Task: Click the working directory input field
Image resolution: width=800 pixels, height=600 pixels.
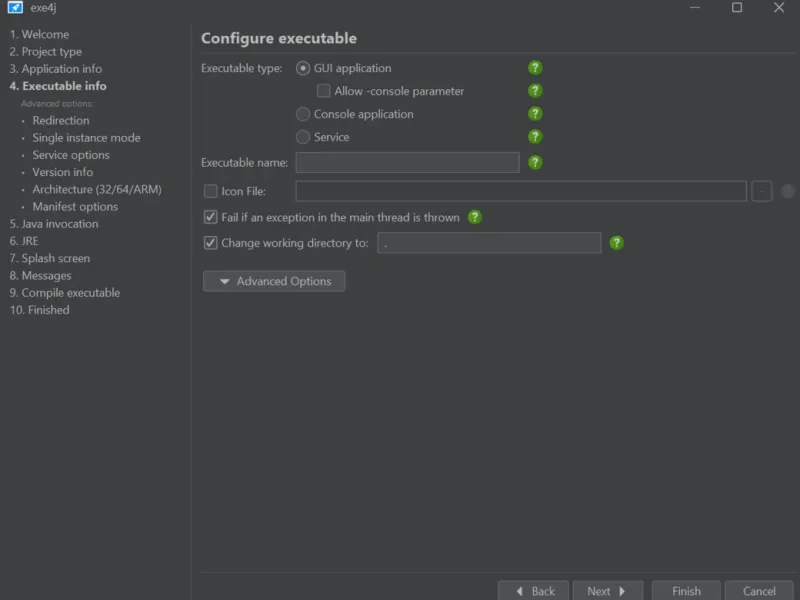Action: click(x=489, y=243)
